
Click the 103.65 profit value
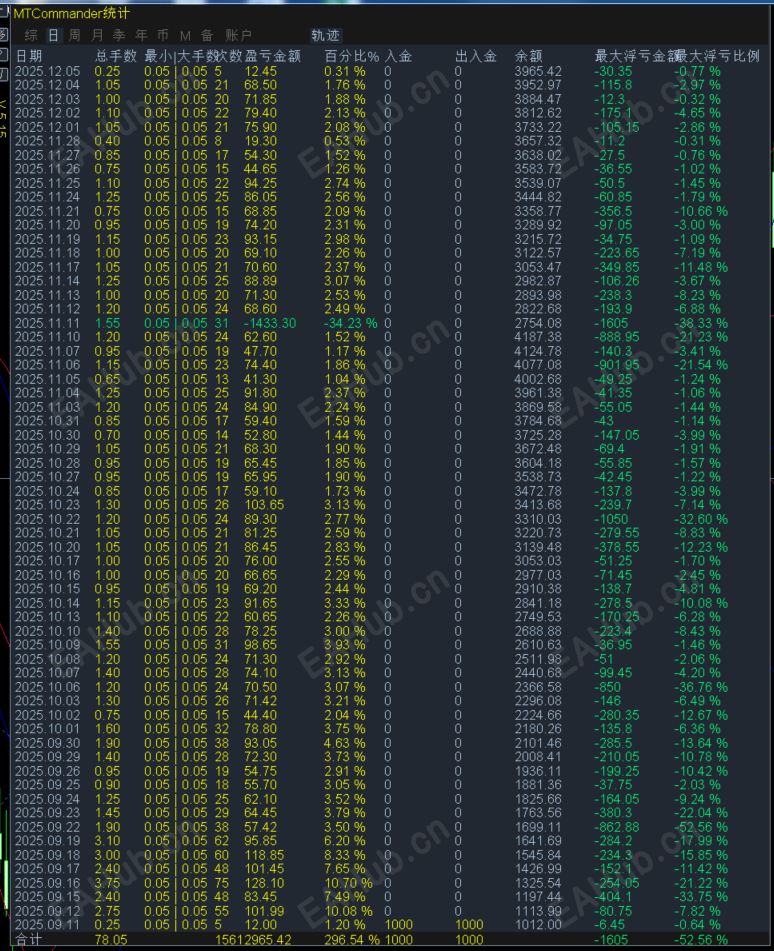264,505
